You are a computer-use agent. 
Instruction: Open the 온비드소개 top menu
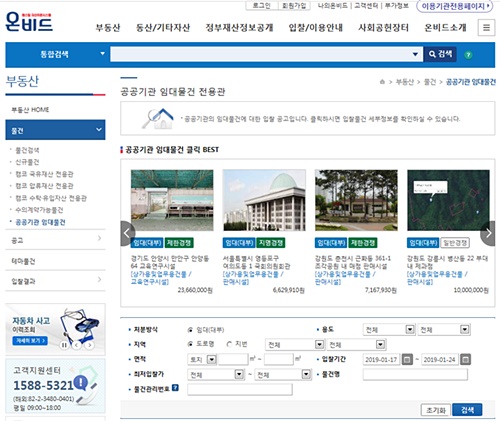click(x=445, y=28)
